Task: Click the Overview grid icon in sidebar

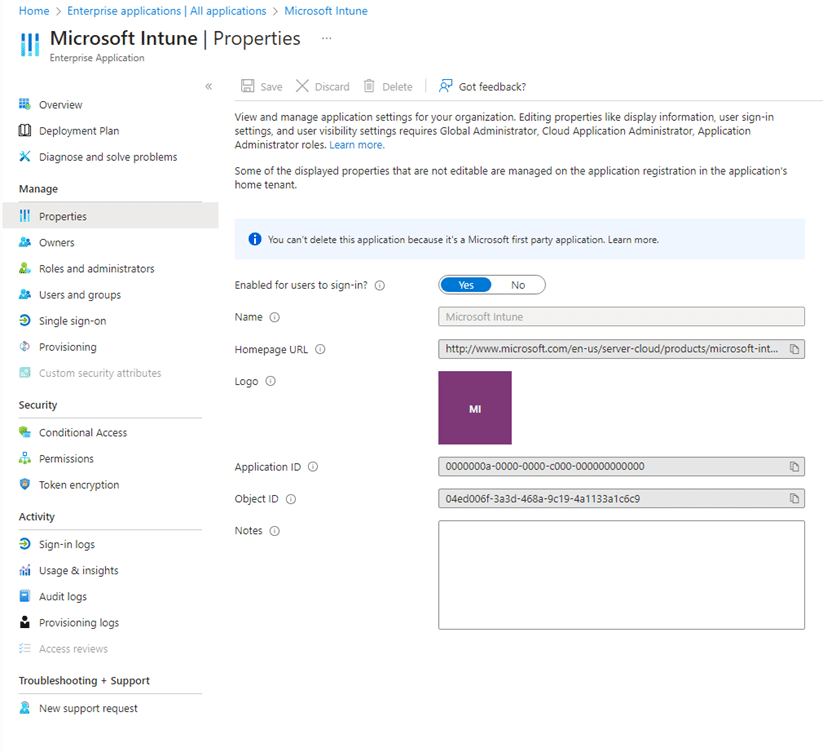Action: (25, 104)
